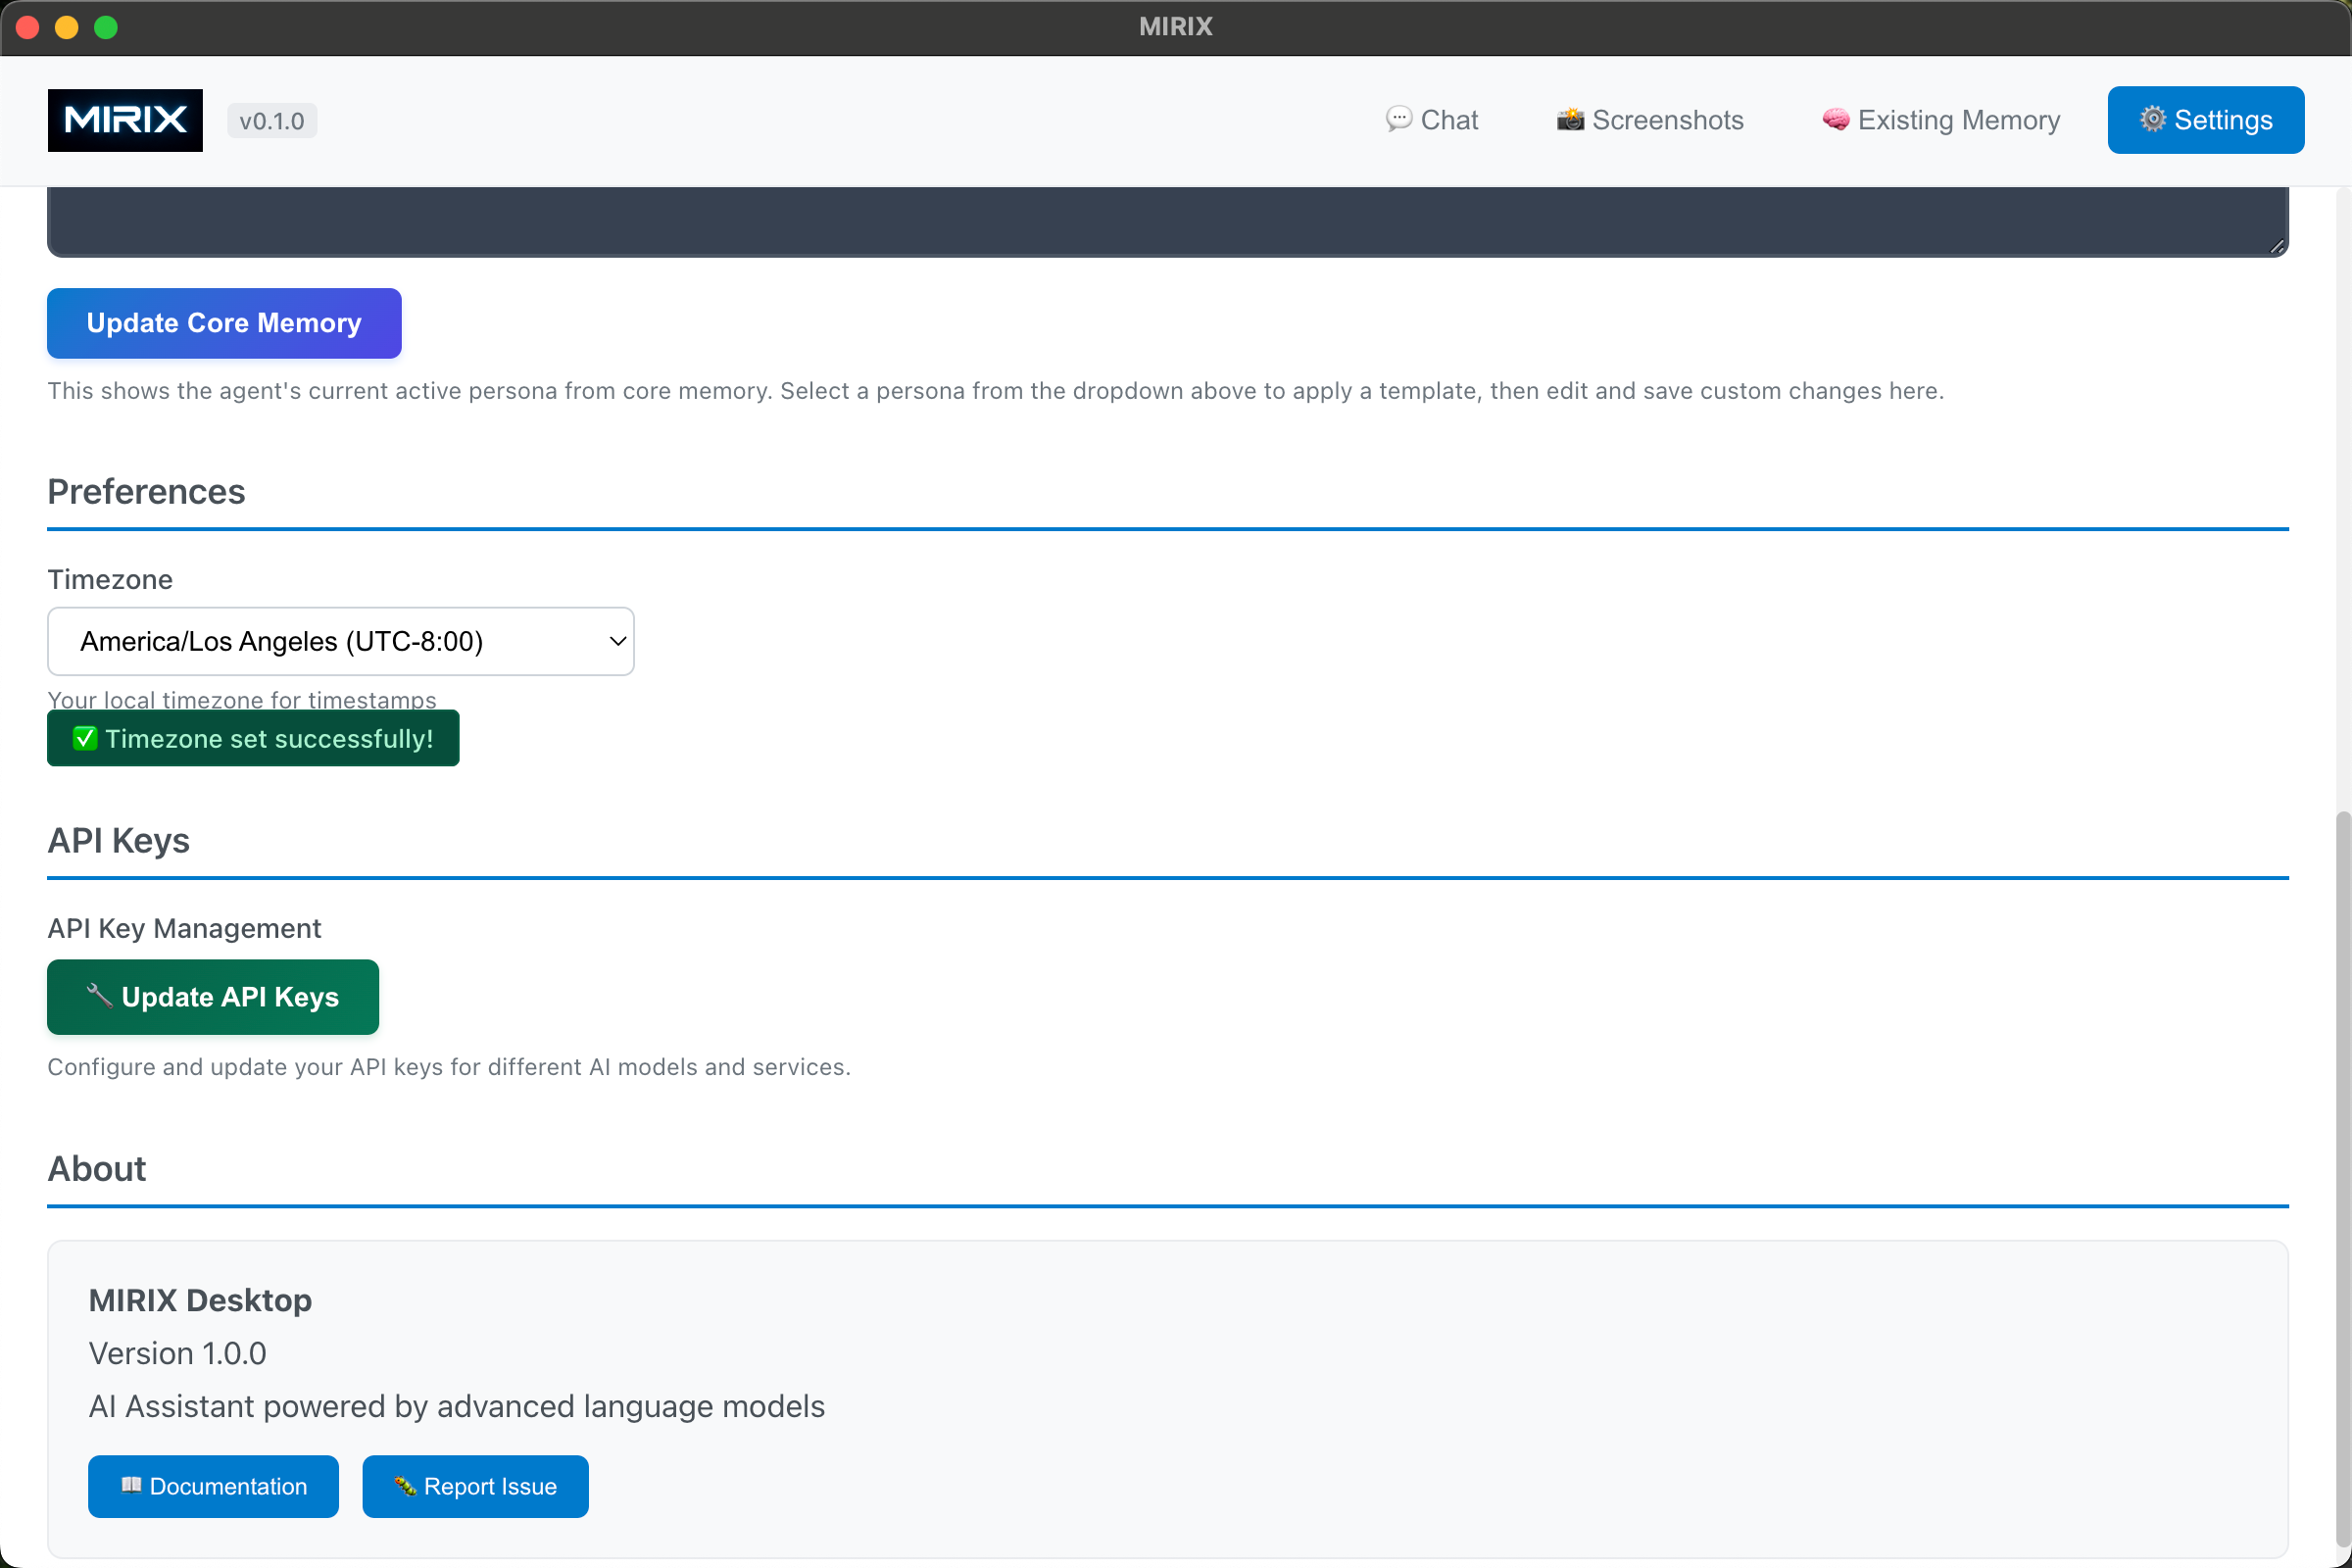Click the MIRIX Desktop title text
This screenshot has height=1568, width=2352.
200,1300
